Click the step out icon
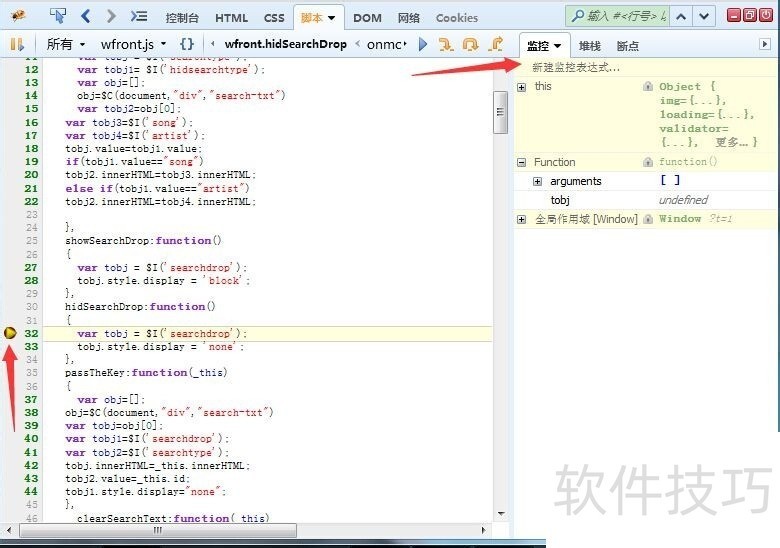The image size is (780, 548). coord(496,44)
